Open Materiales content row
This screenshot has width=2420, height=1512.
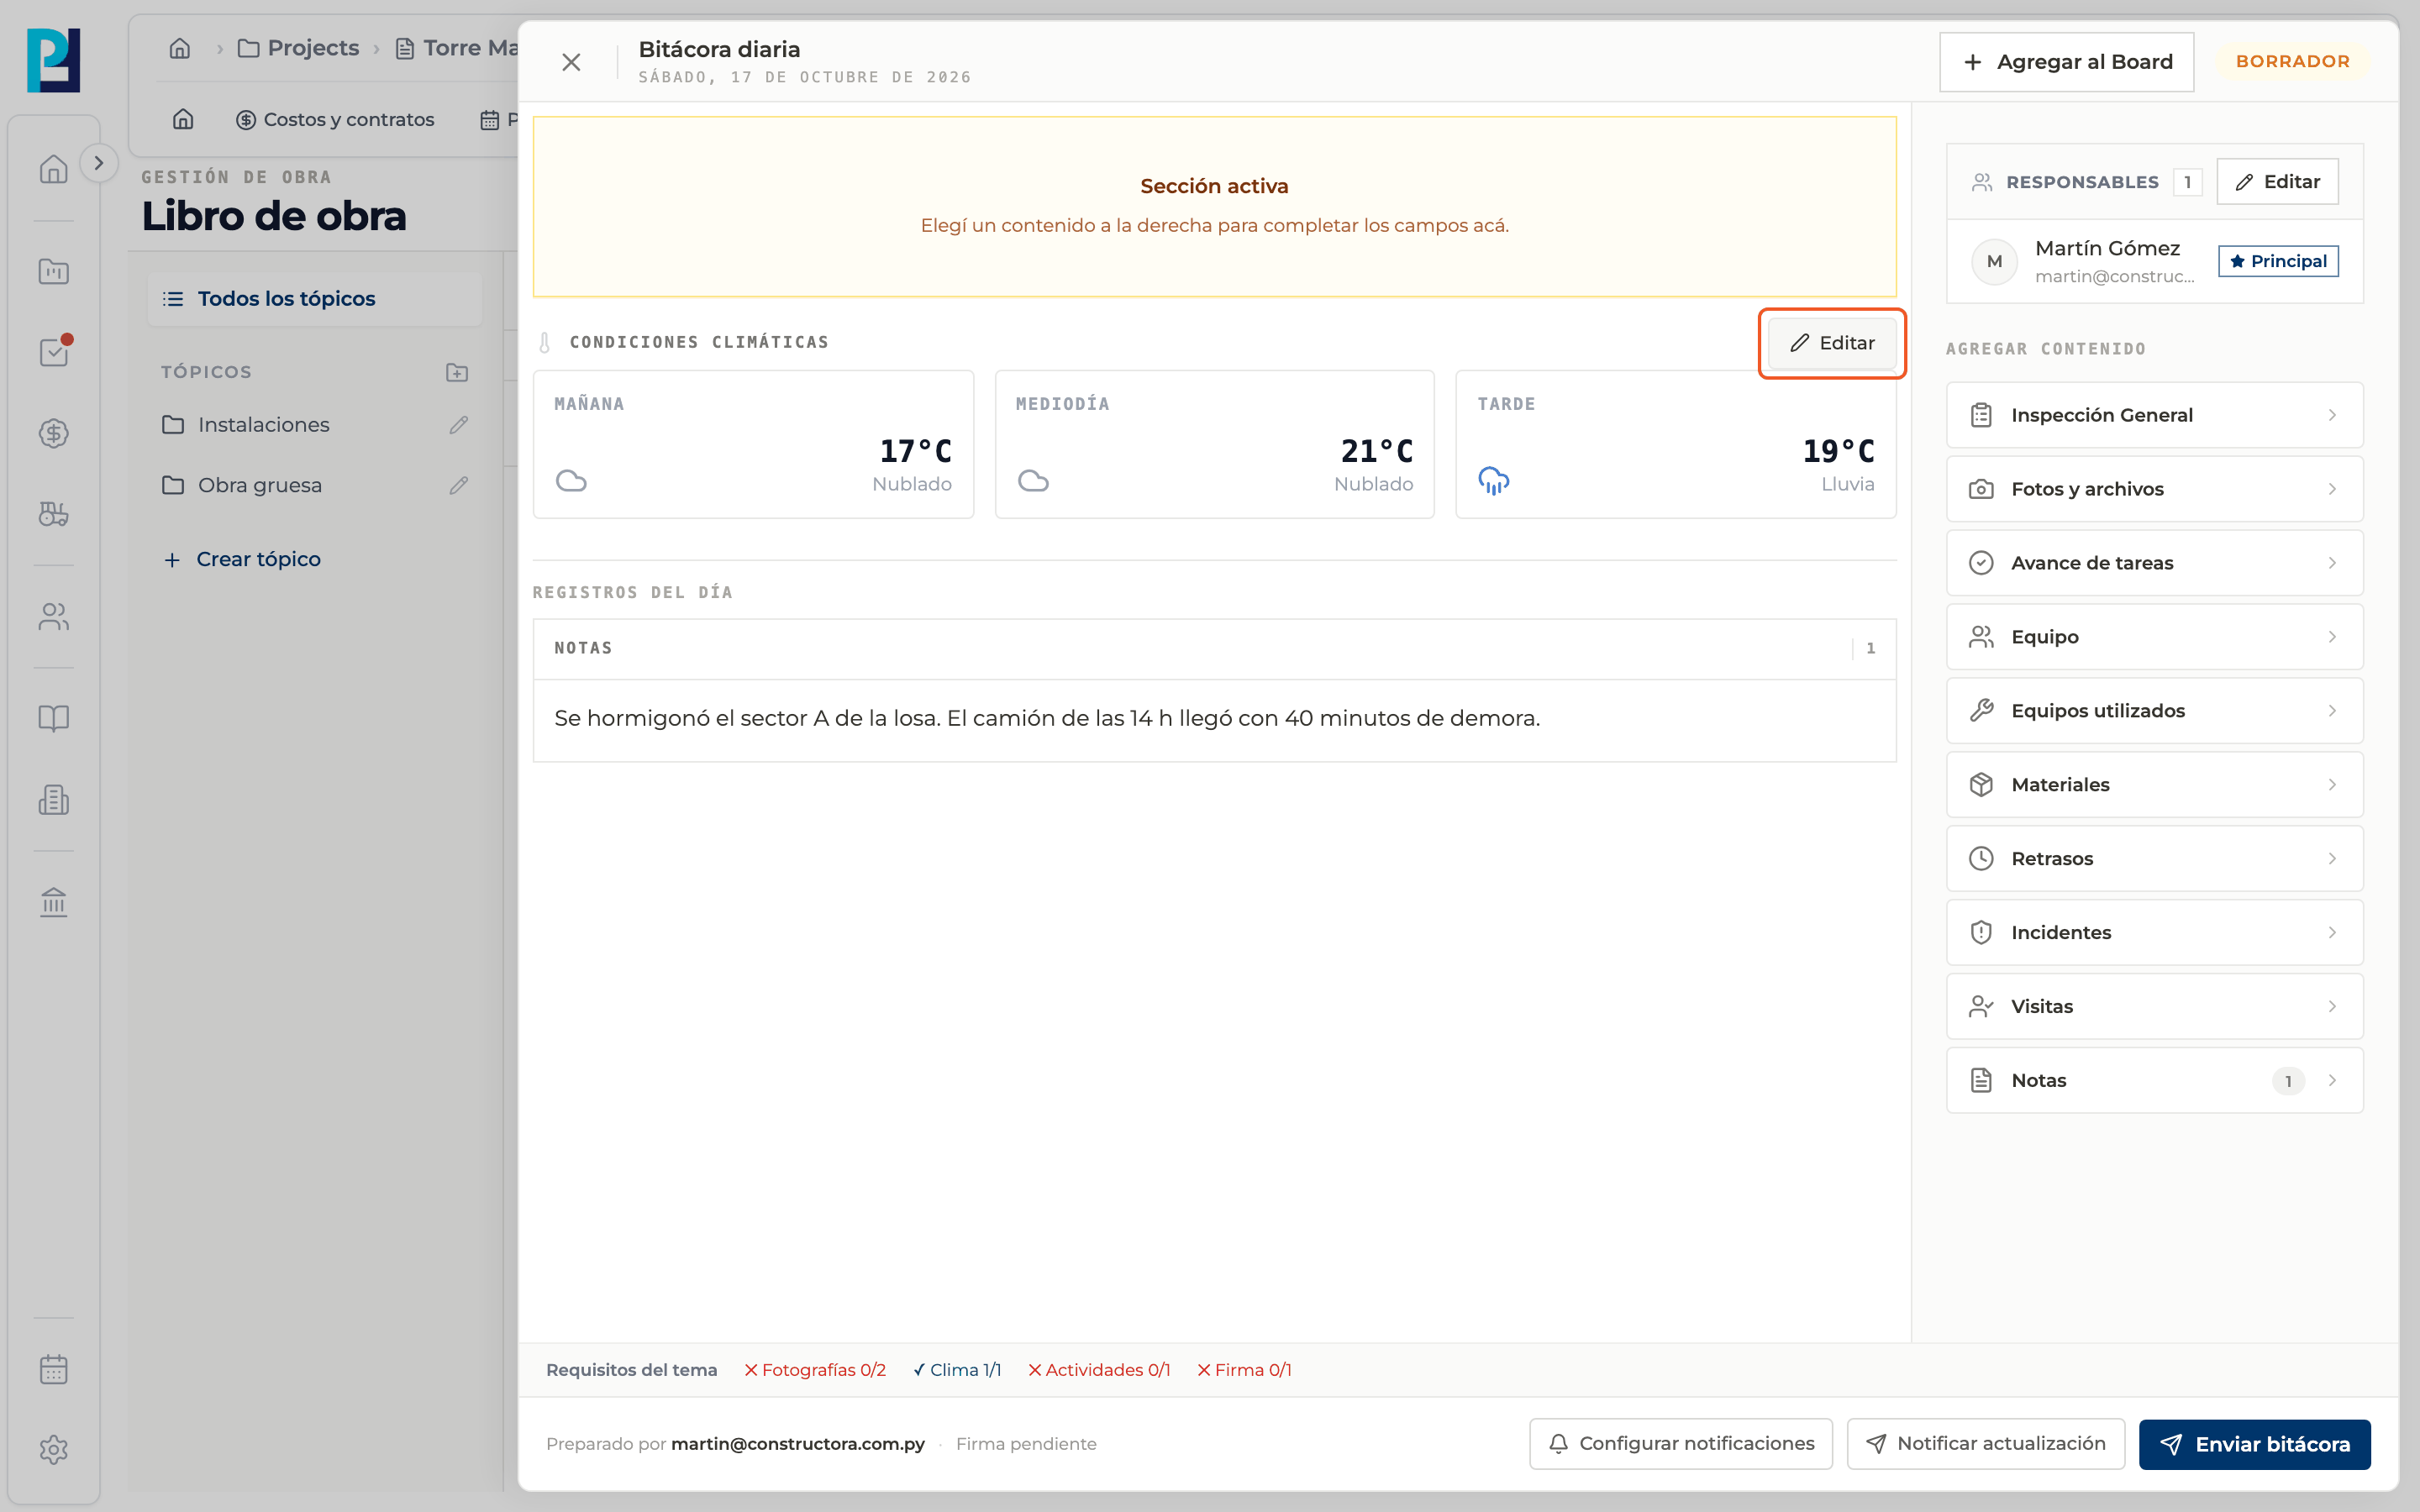click(x=2154, y=785)
